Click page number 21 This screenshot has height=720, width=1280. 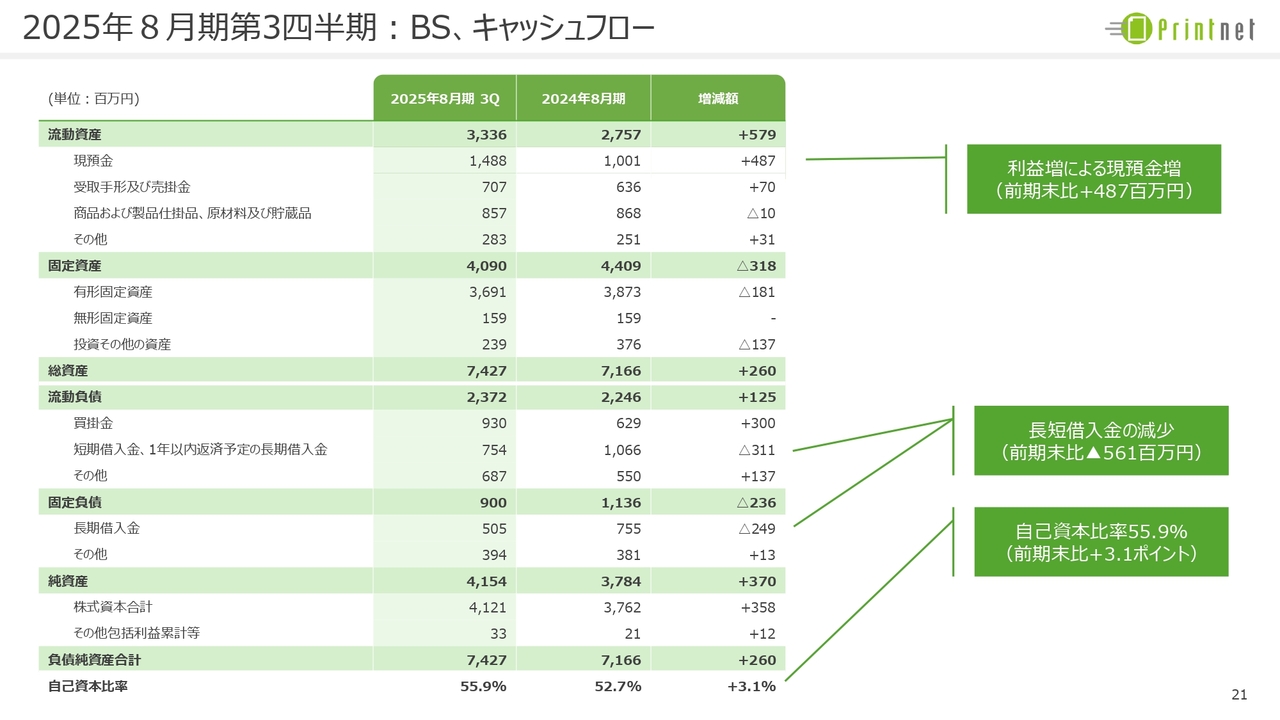pyautogui.click(x=1240, y=696)
